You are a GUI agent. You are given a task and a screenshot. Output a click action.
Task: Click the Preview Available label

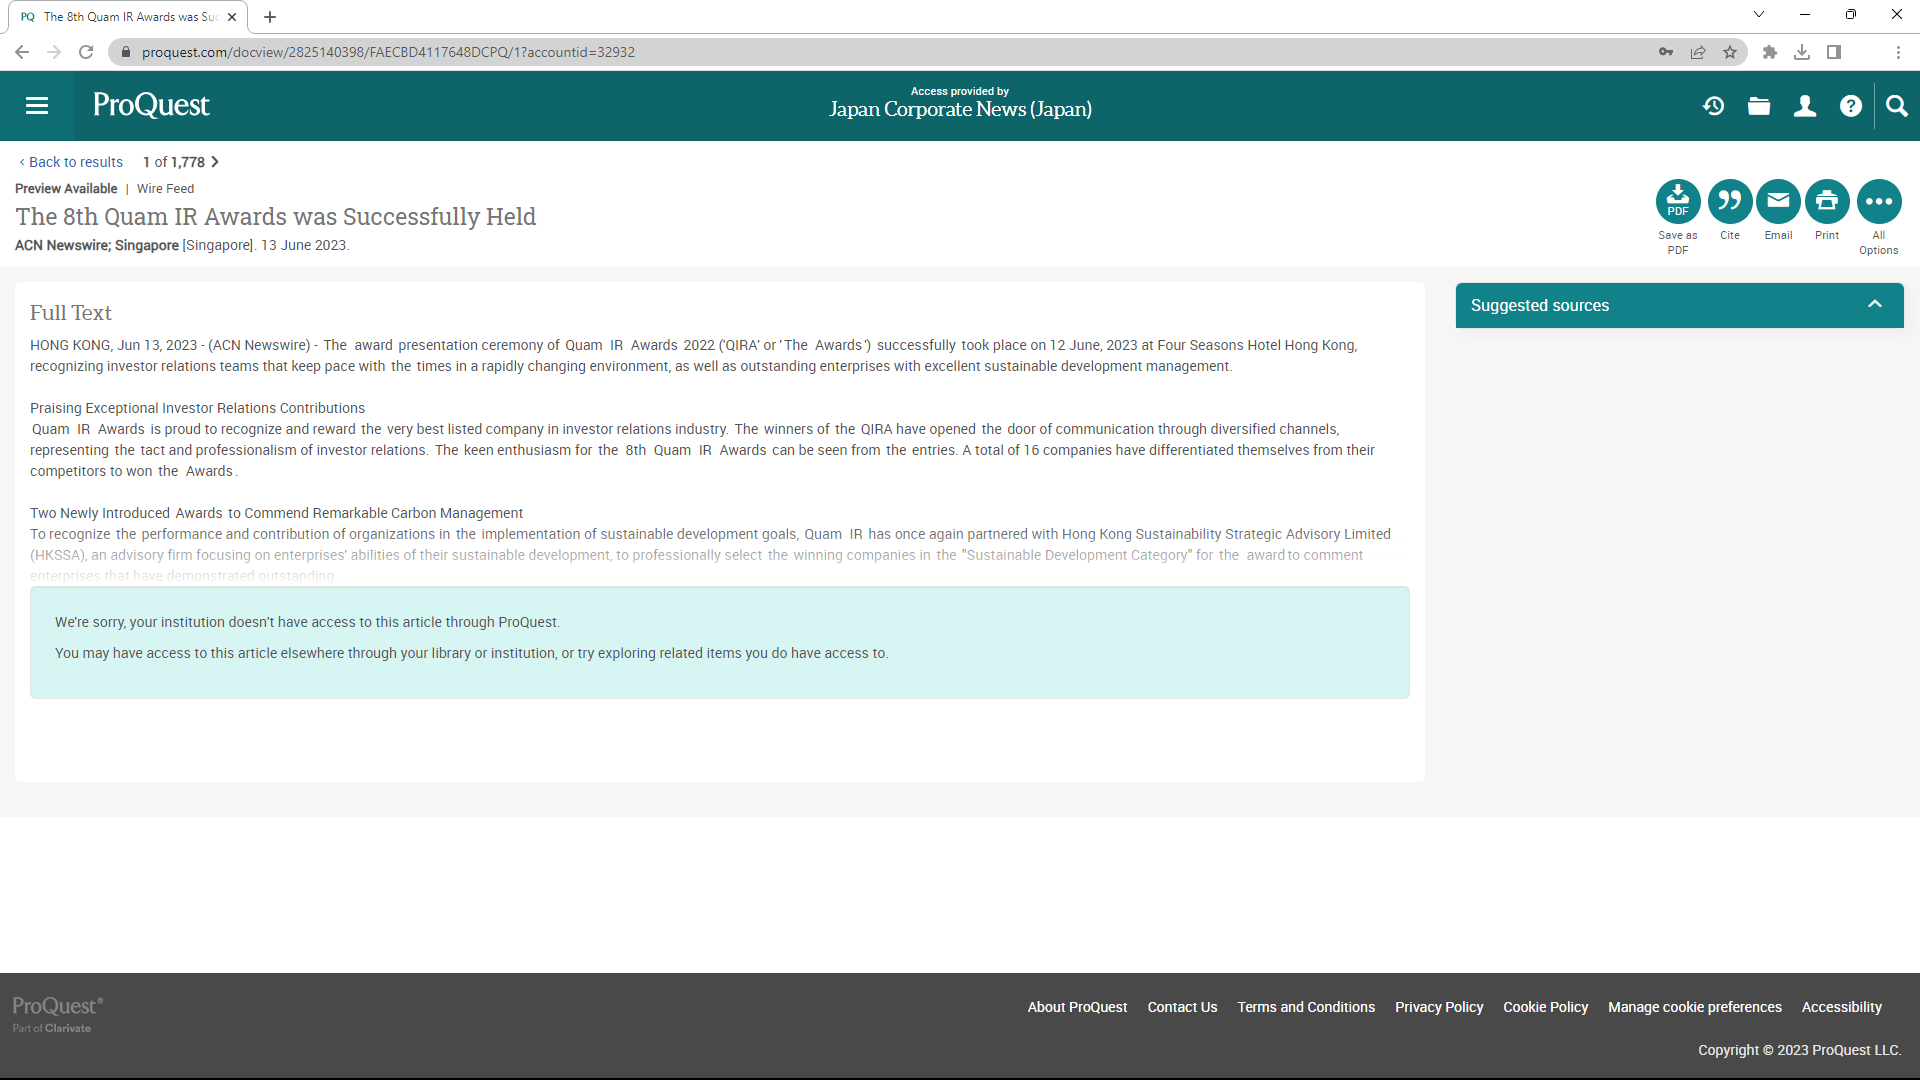pos(66,189)
